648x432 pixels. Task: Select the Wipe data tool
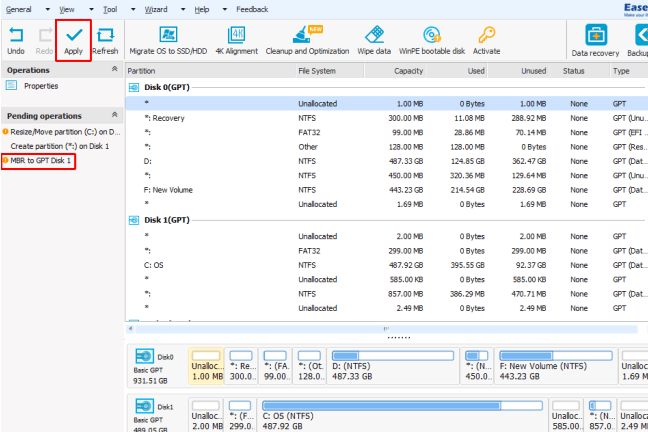coord(375,40)
